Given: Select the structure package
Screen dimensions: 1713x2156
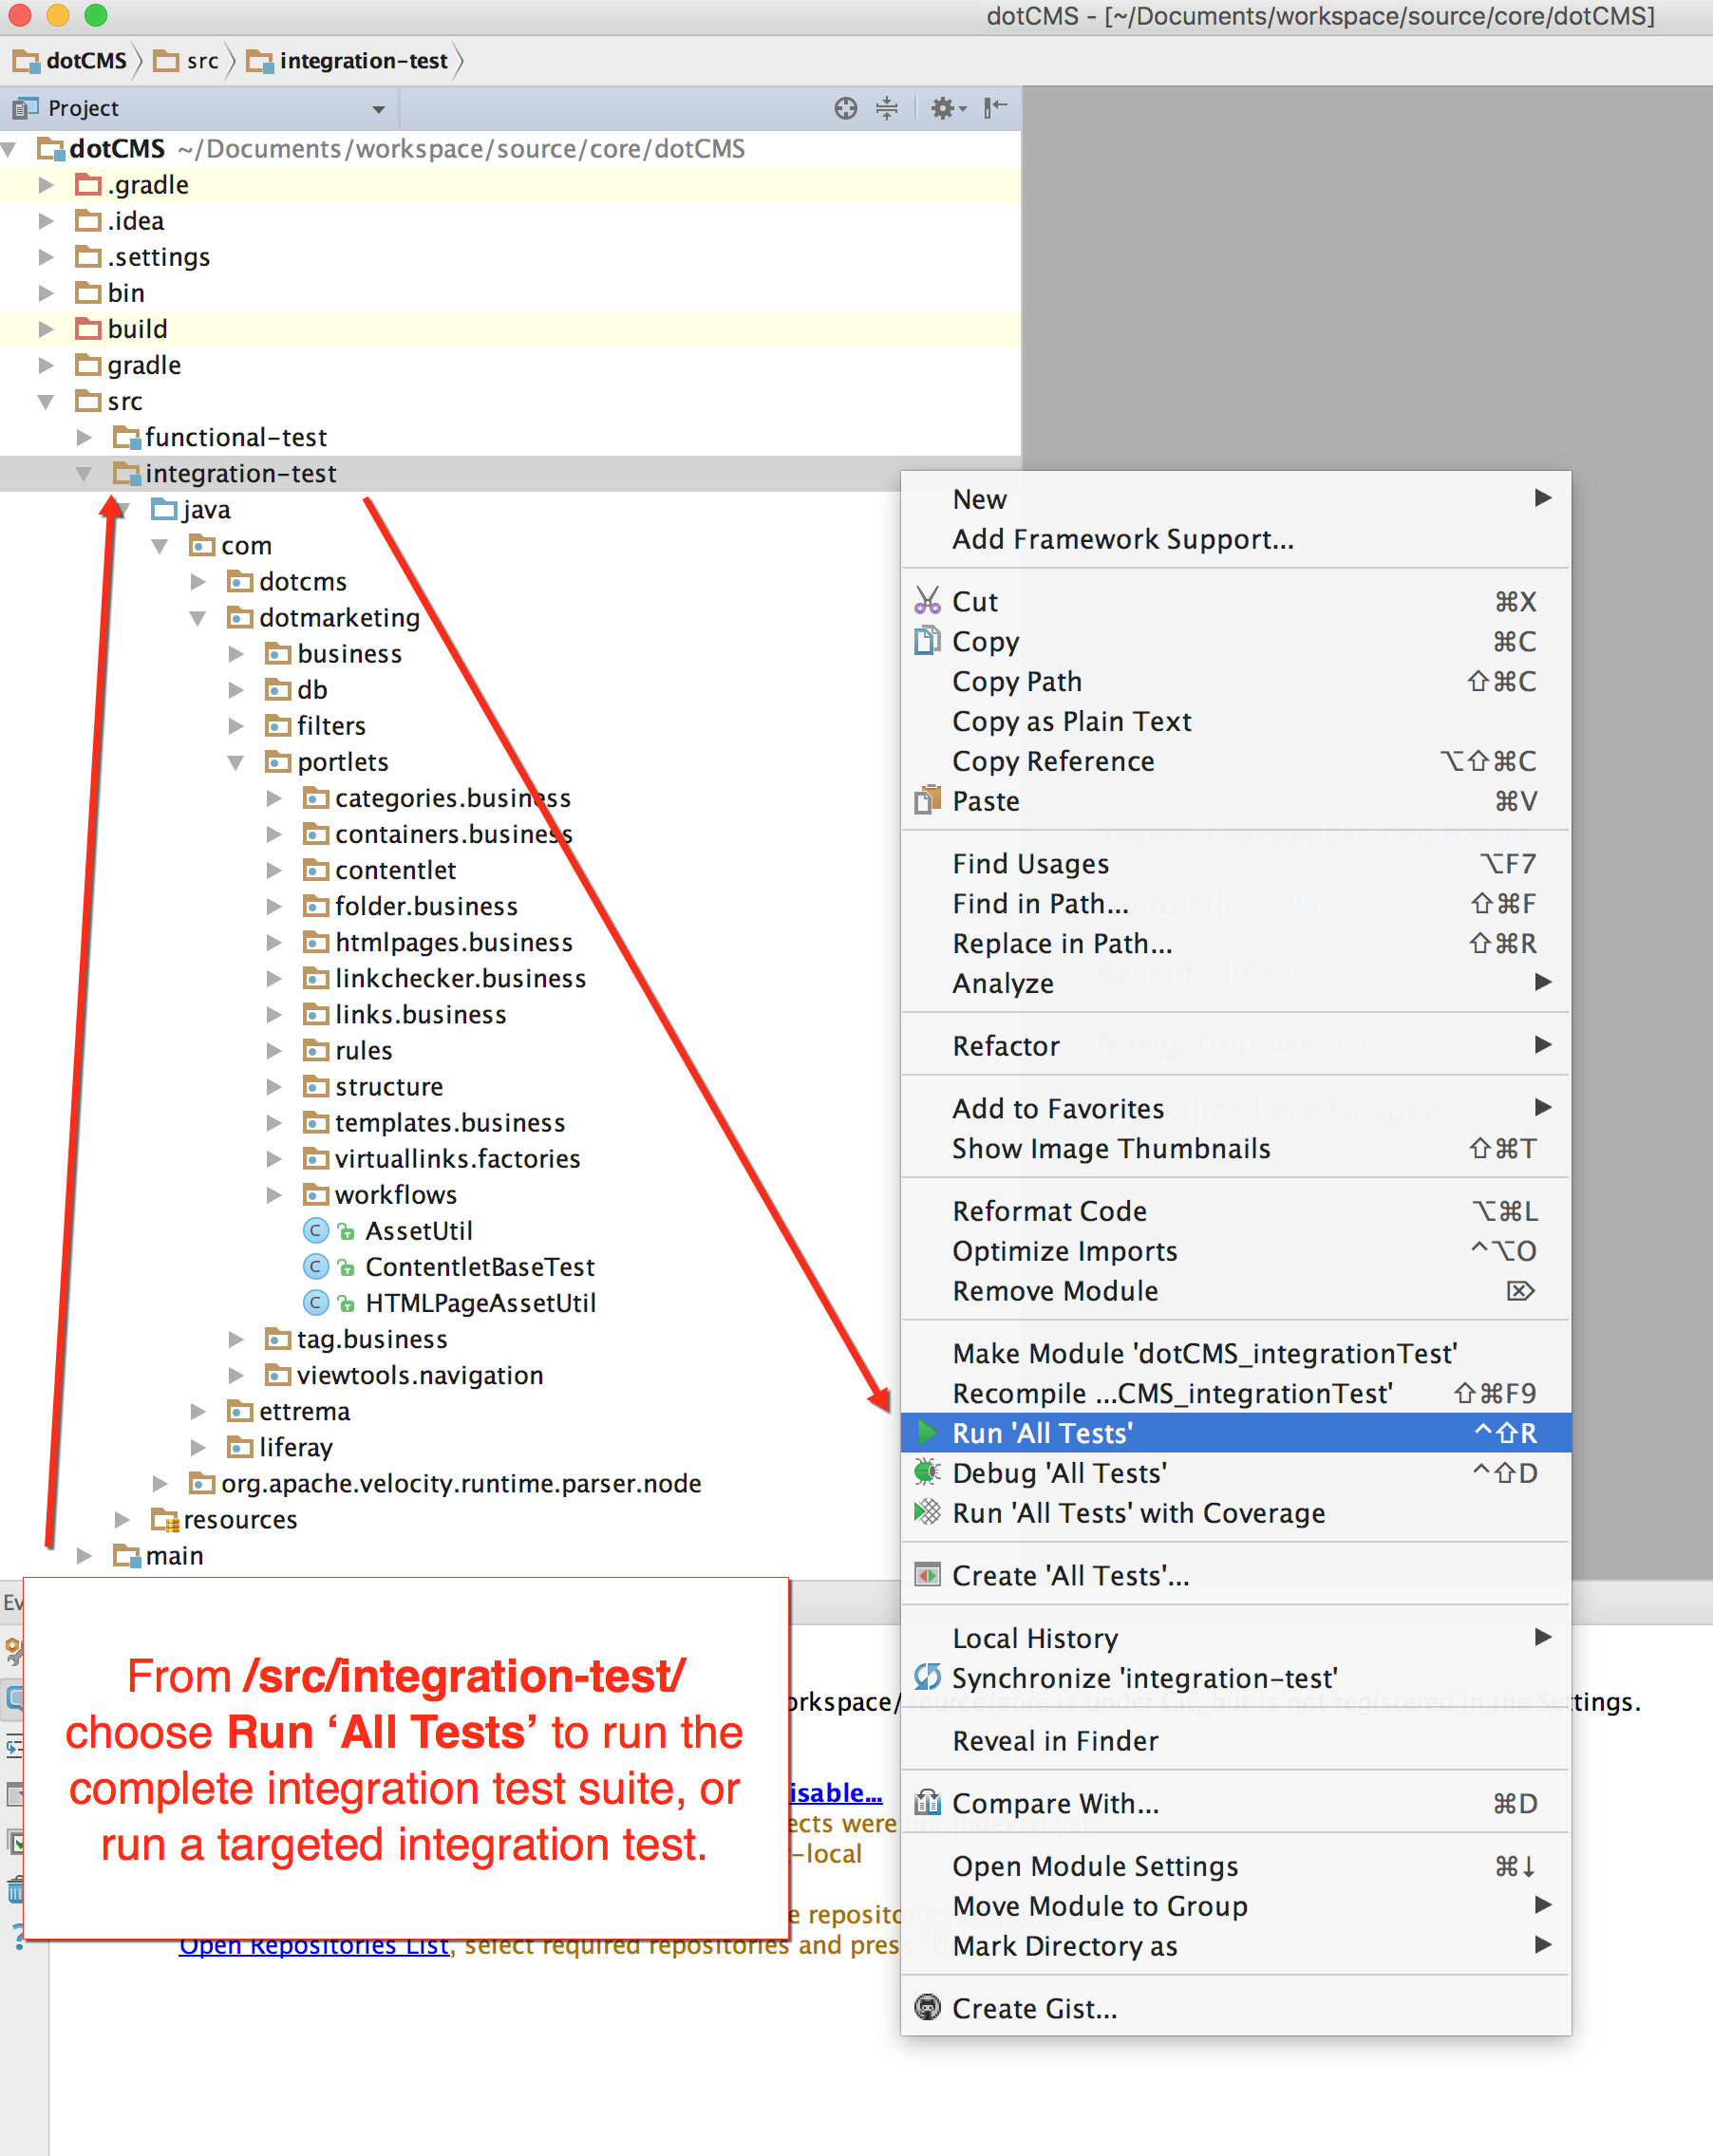Looking at the screenshot, I should [x=389, y=1086].
